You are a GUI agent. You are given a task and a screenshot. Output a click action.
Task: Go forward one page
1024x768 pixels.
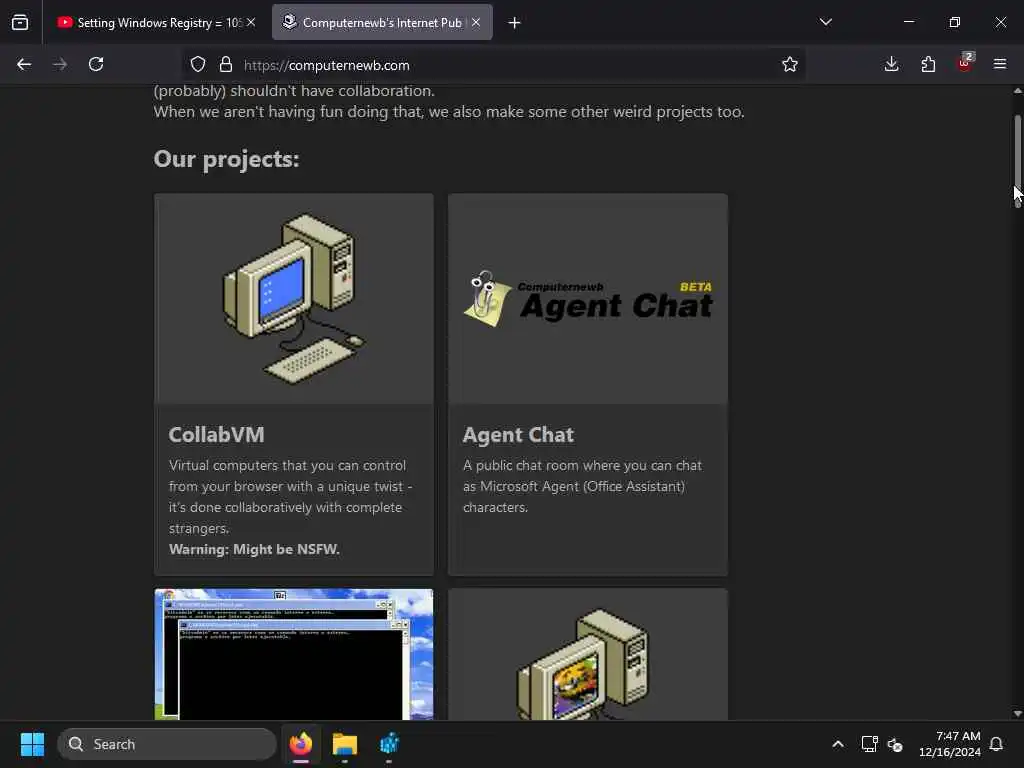point(60,64)
